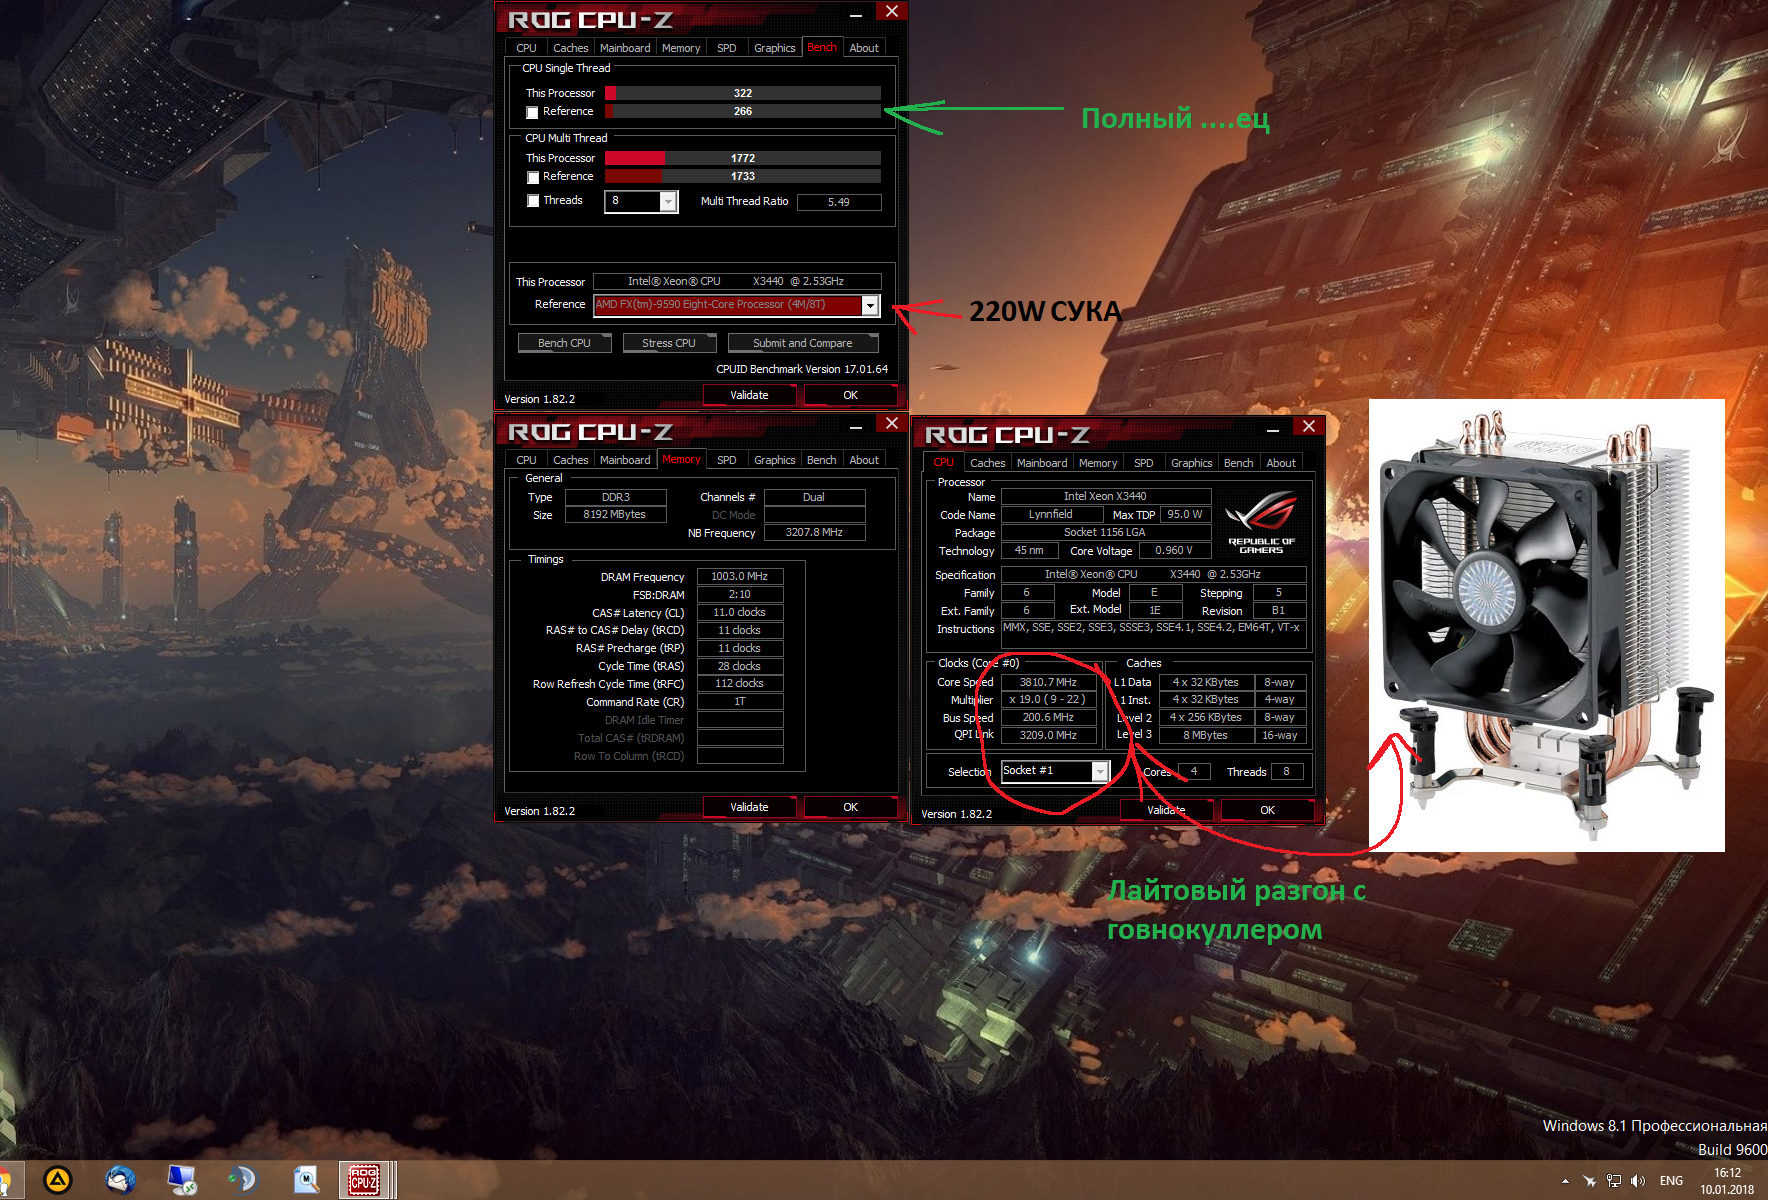
Task: Select the Bus Speed value 200.6 MHz
Action: (x=1048, y=717)
